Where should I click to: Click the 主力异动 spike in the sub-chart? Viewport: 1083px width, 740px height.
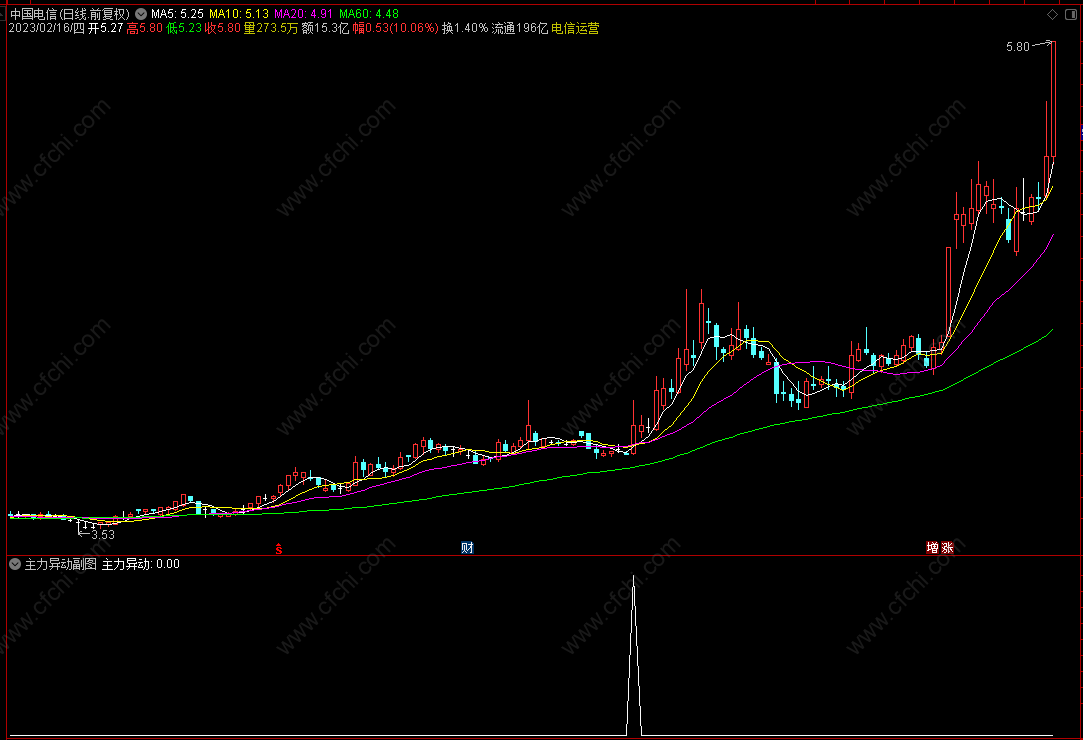(633, 655)
